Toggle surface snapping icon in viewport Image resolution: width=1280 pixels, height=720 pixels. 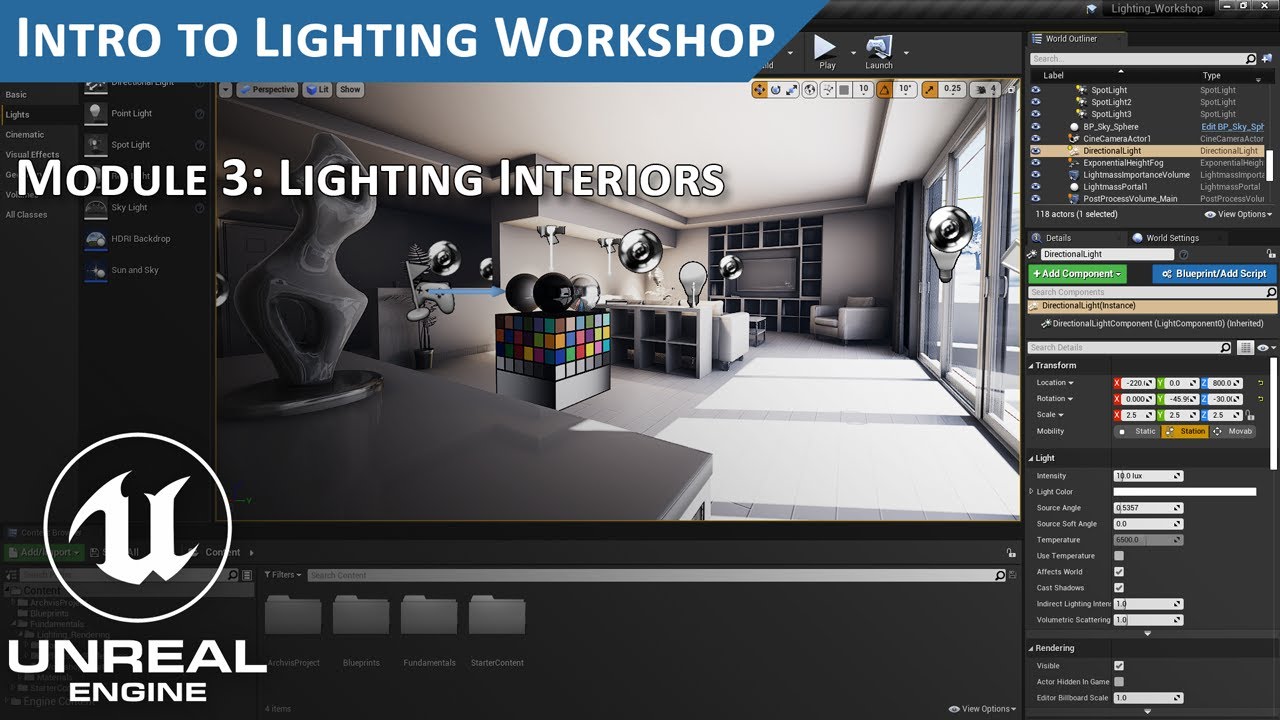pyautogui.click(x=827, y=89)
